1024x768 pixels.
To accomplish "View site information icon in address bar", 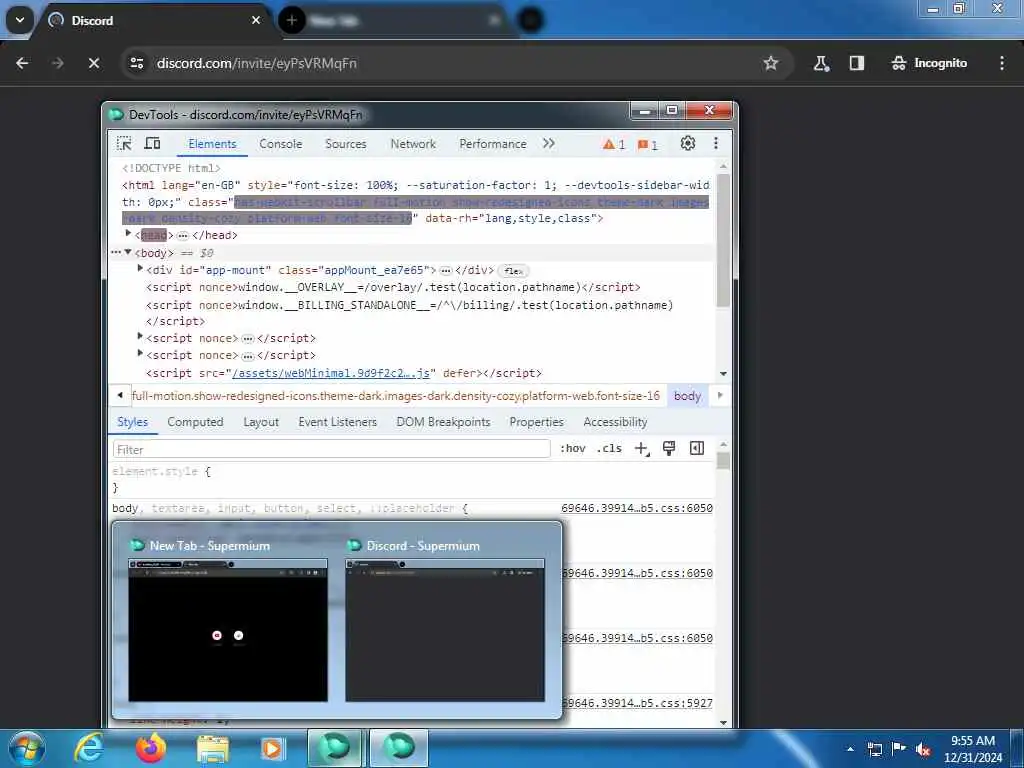I will [x=136, y=63].
